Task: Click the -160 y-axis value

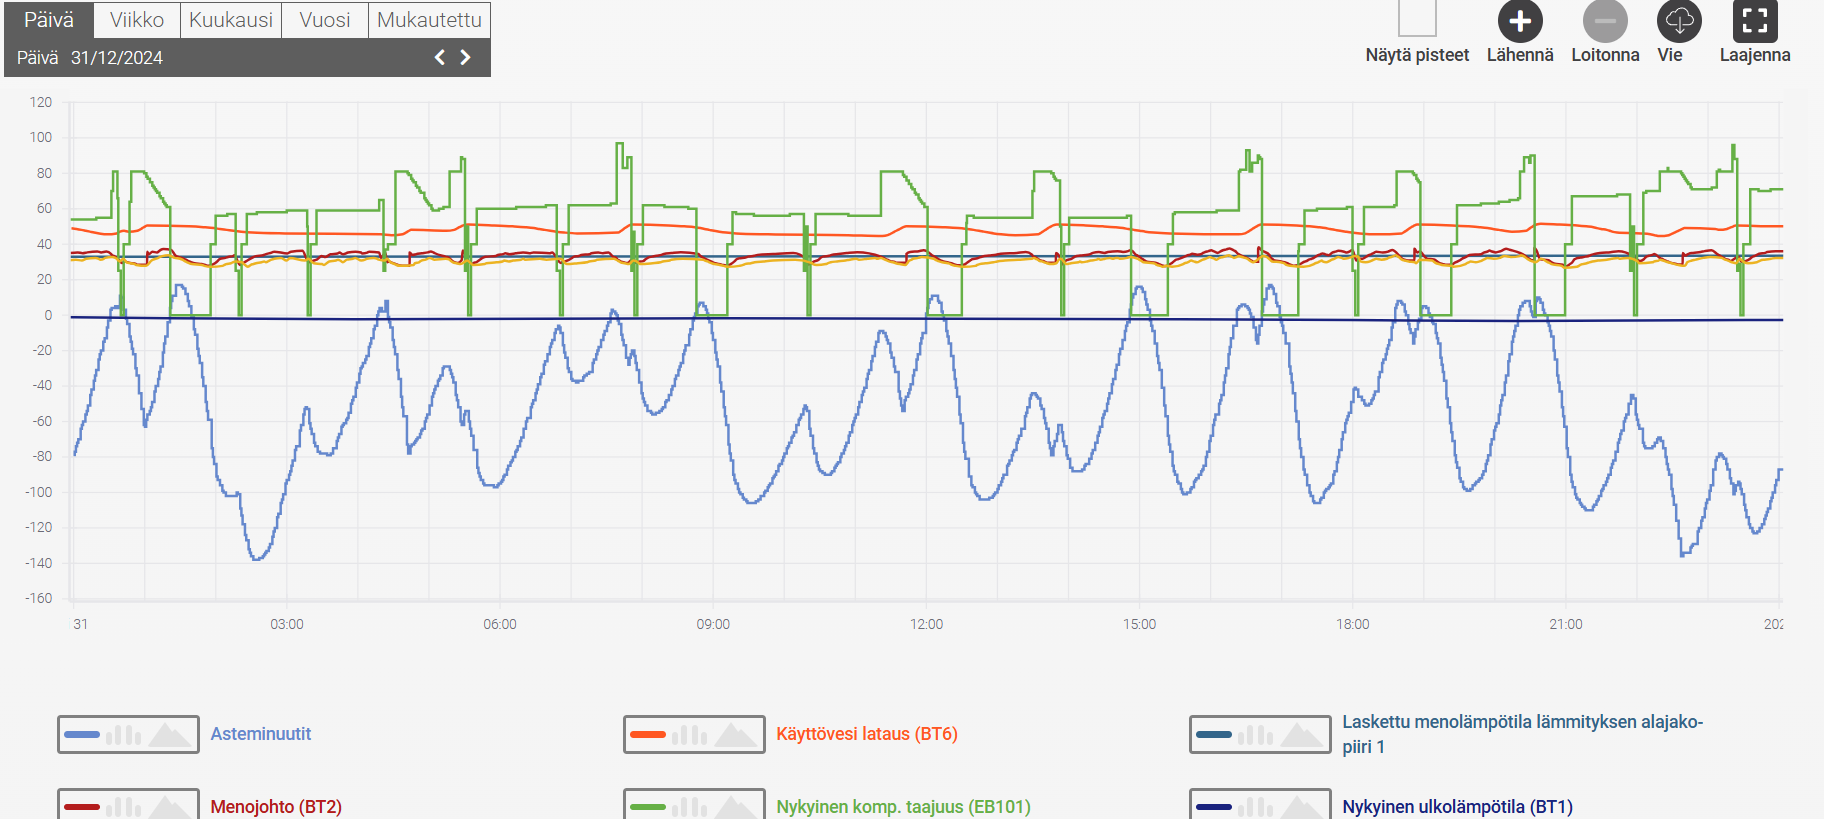Action: click(39, 598)
